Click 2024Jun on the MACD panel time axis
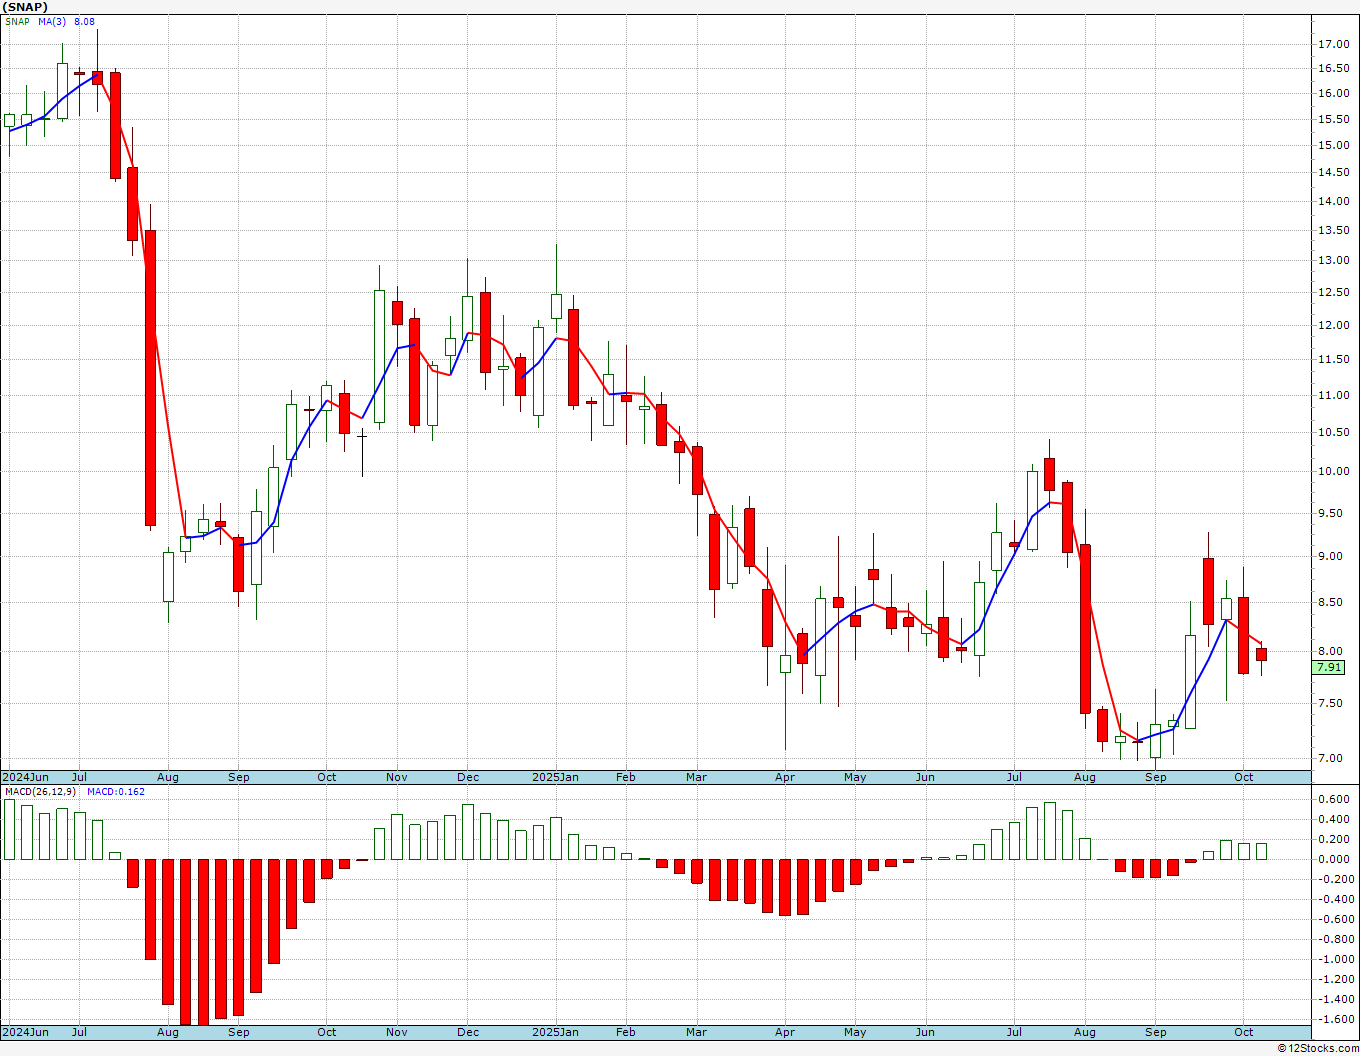Image resolution: width=1360 pixels, height=1056 pixels. click(x=26, y=1032)
